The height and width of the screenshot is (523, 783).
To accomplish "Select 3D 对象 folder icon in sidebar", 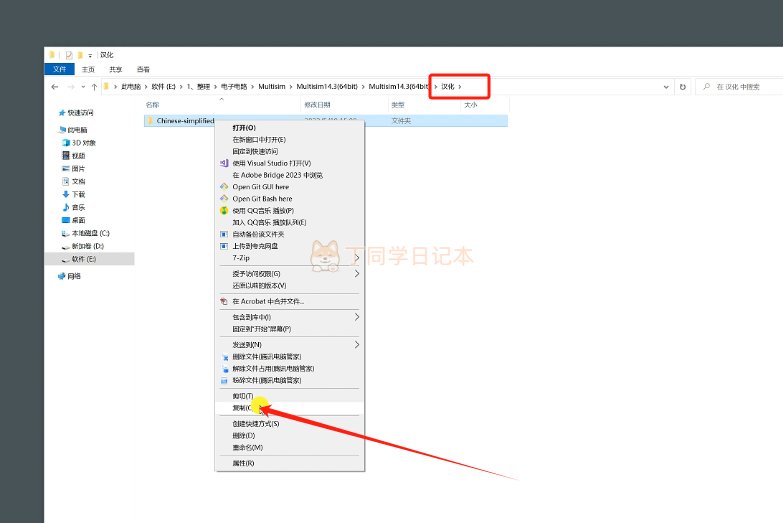I will click(x=65, y=143).
